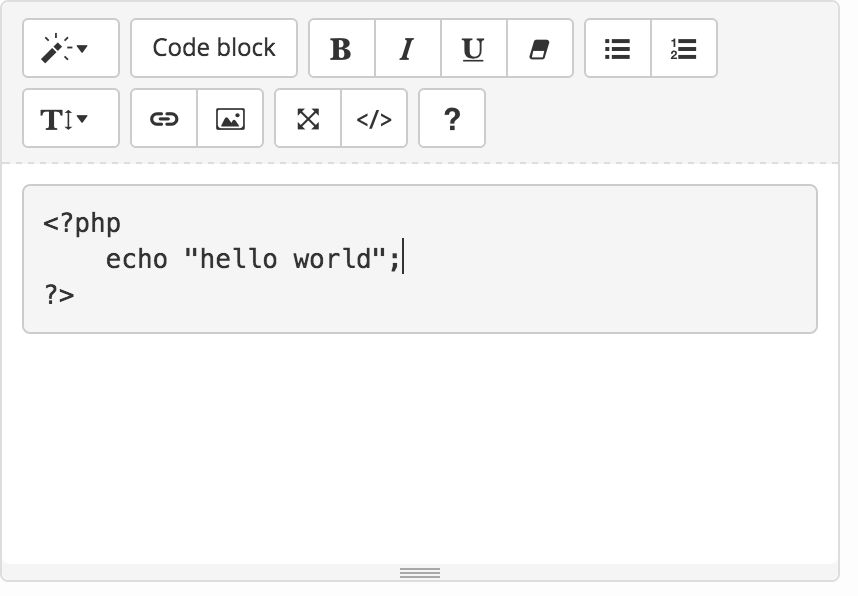858x596 pixels.
Task: Open the HTML code view
Action: 374,118
